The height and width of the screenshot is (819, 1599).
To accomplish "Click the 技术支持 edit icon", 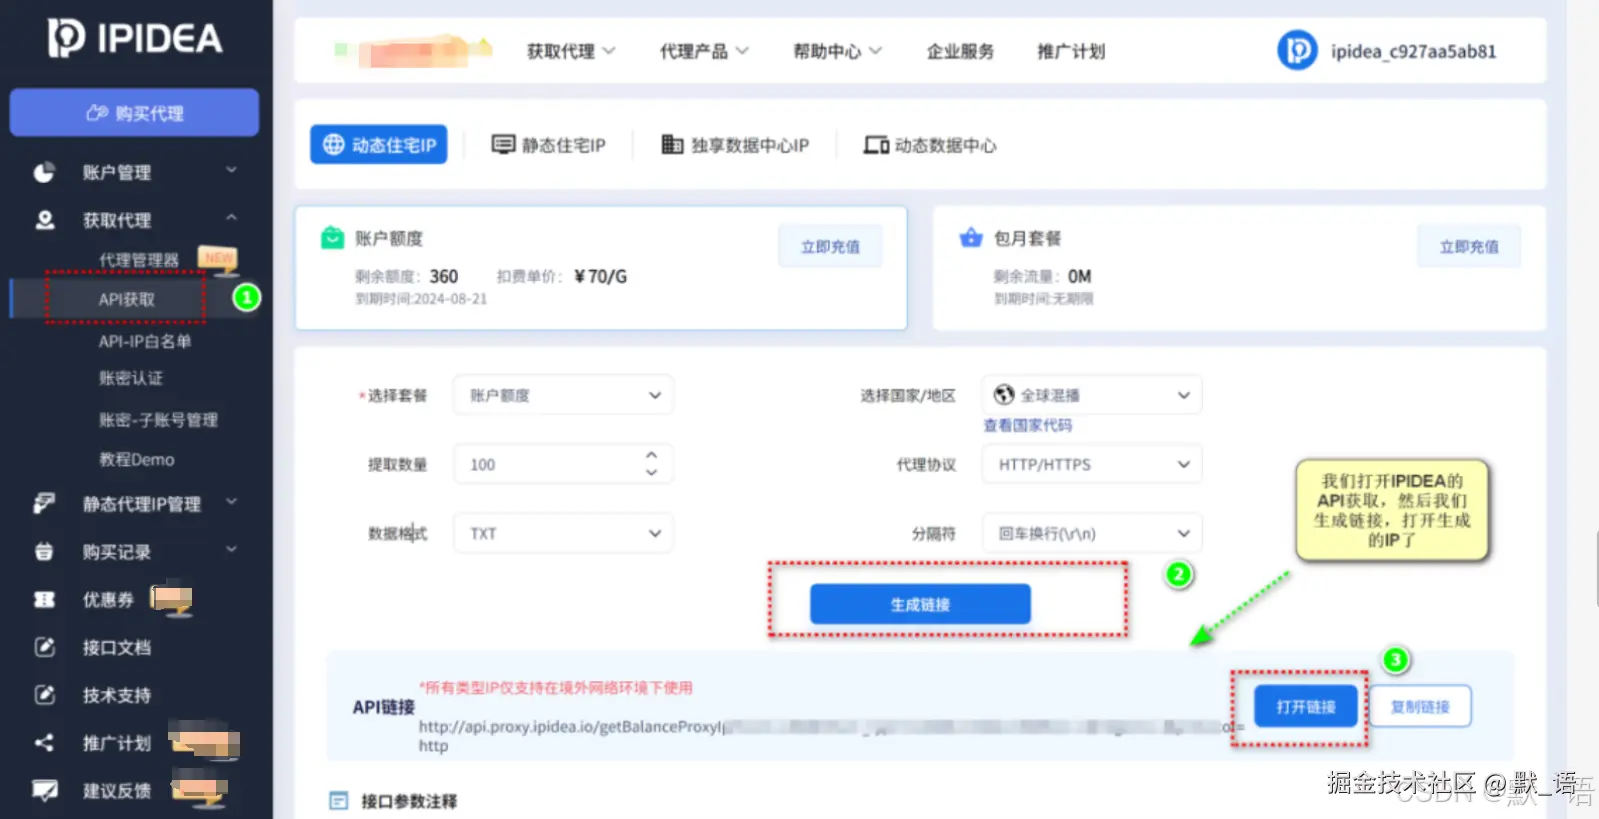I will point(44,695).
